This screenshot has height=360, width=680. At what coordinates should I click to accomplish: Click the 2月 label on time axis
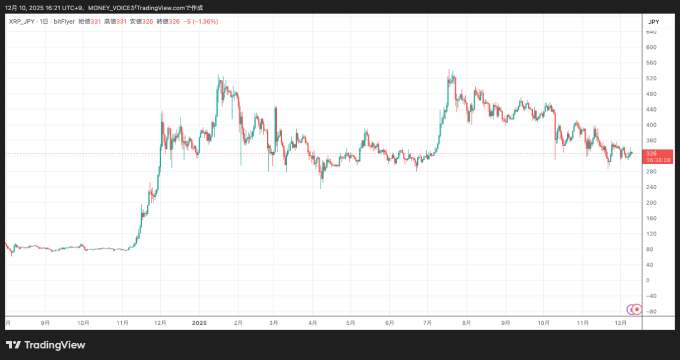click(x=238, y=323)
